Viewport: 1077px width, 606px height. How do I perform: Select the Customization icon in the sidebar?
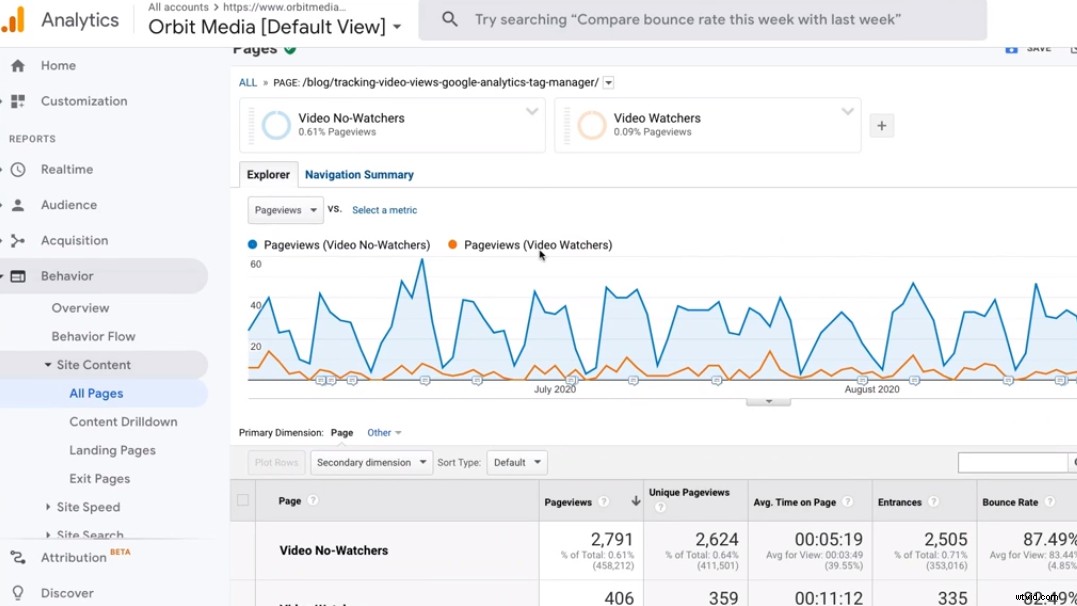click(x=21, y=101)
